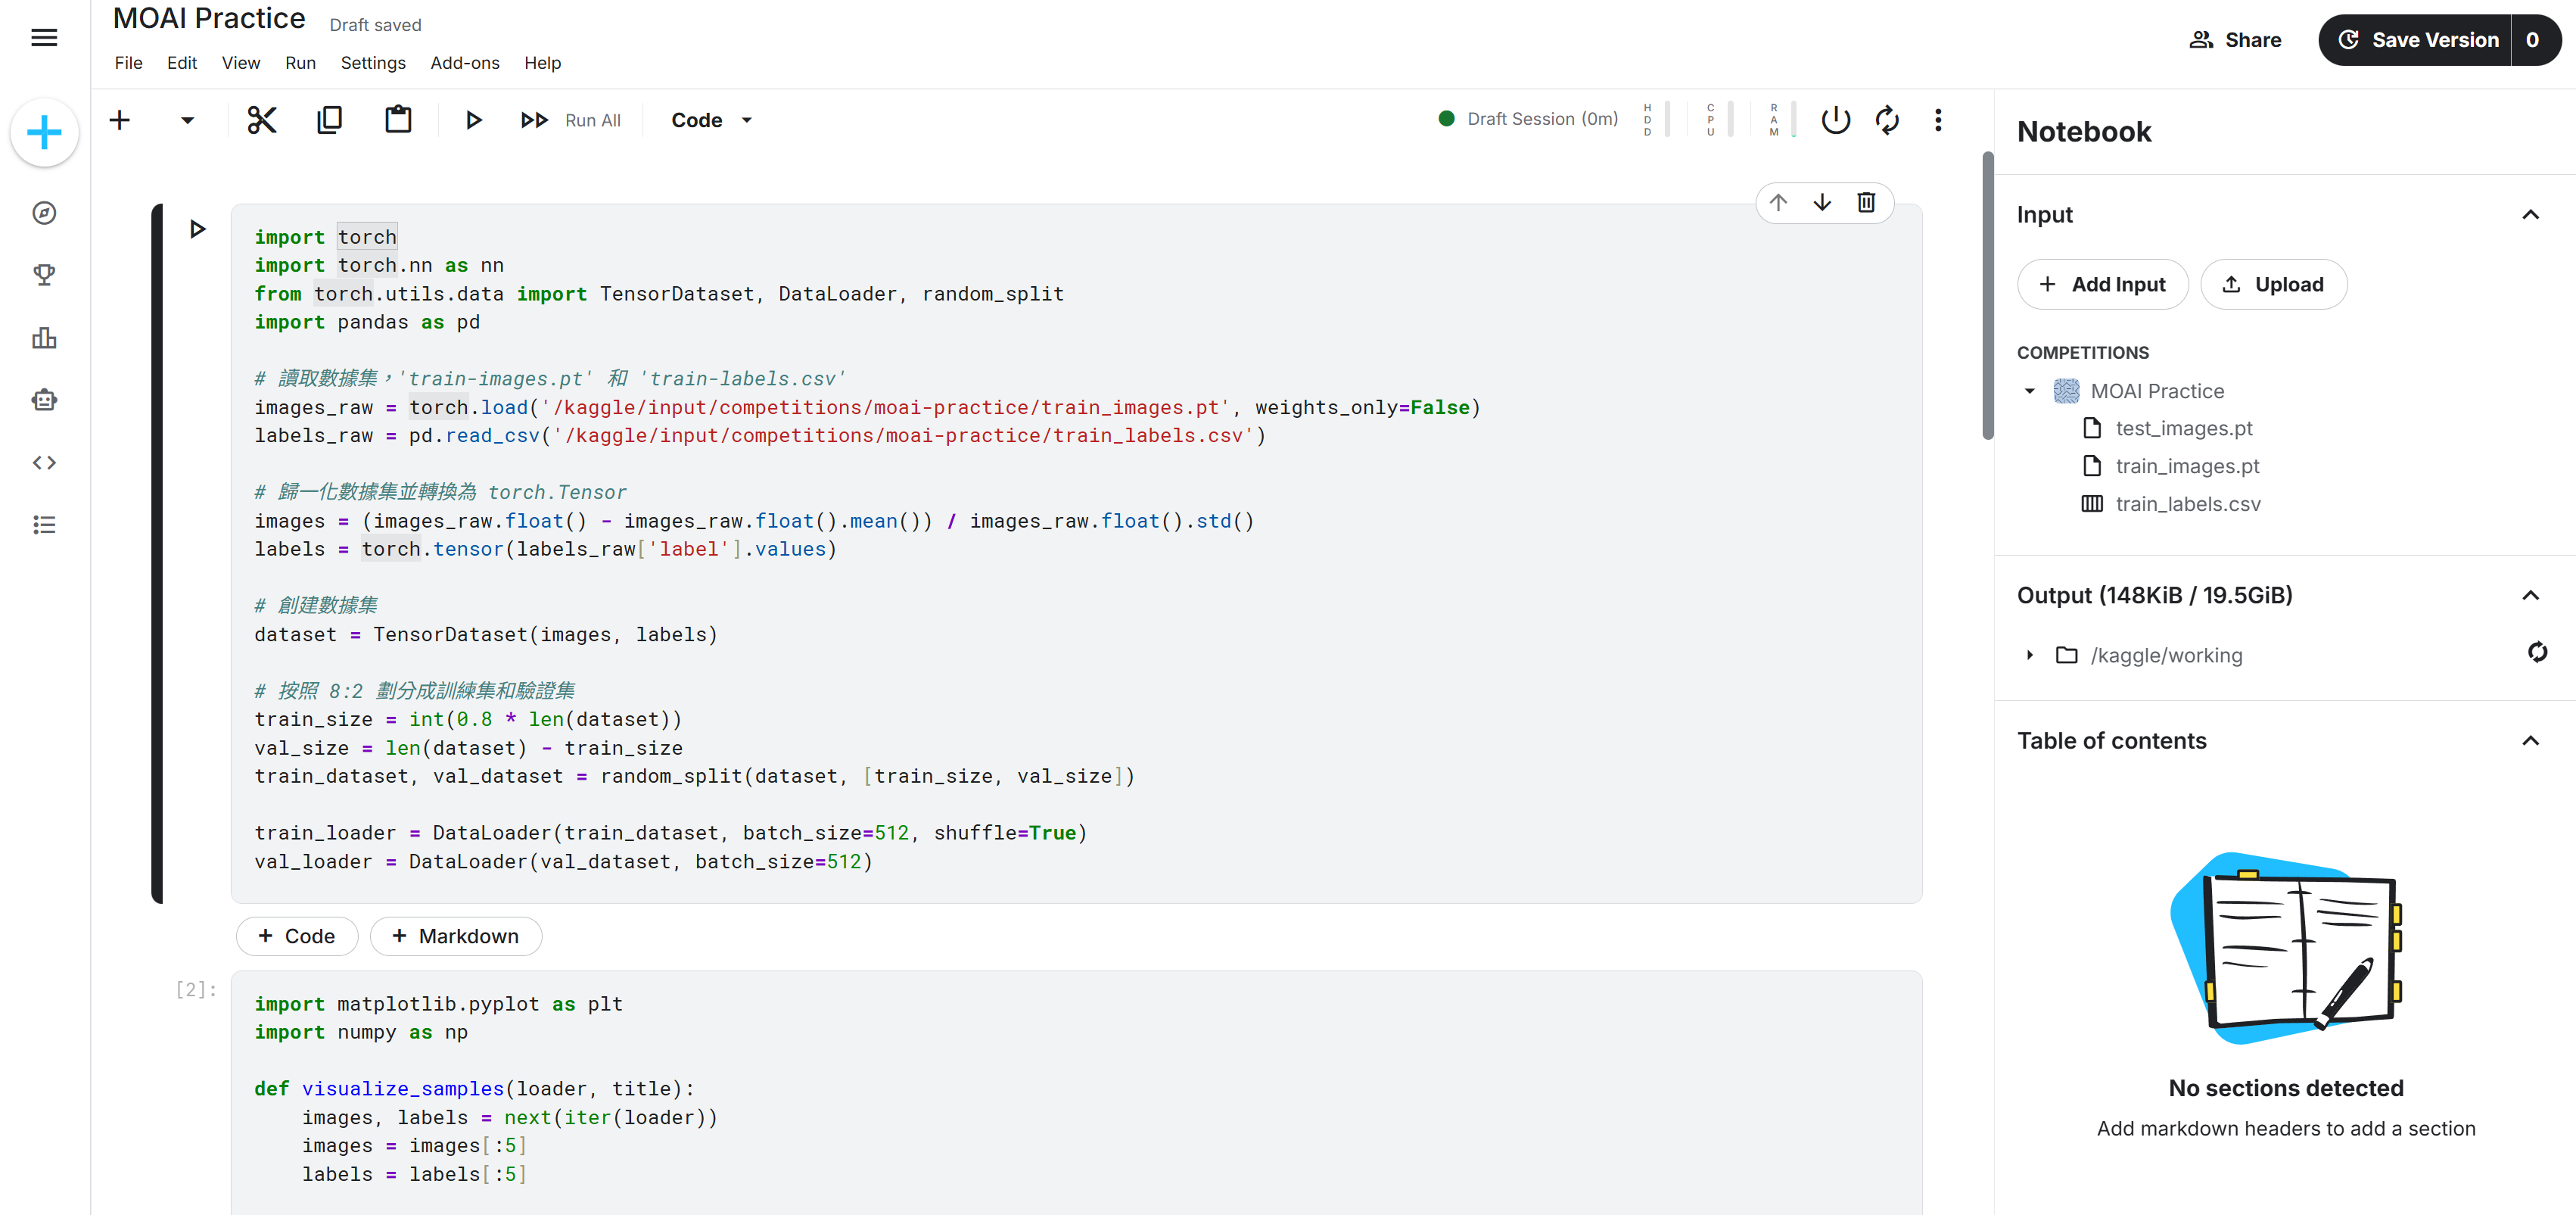2576x1215 pixels.
Task: Run the first cell play triangle
Action: 198,229
